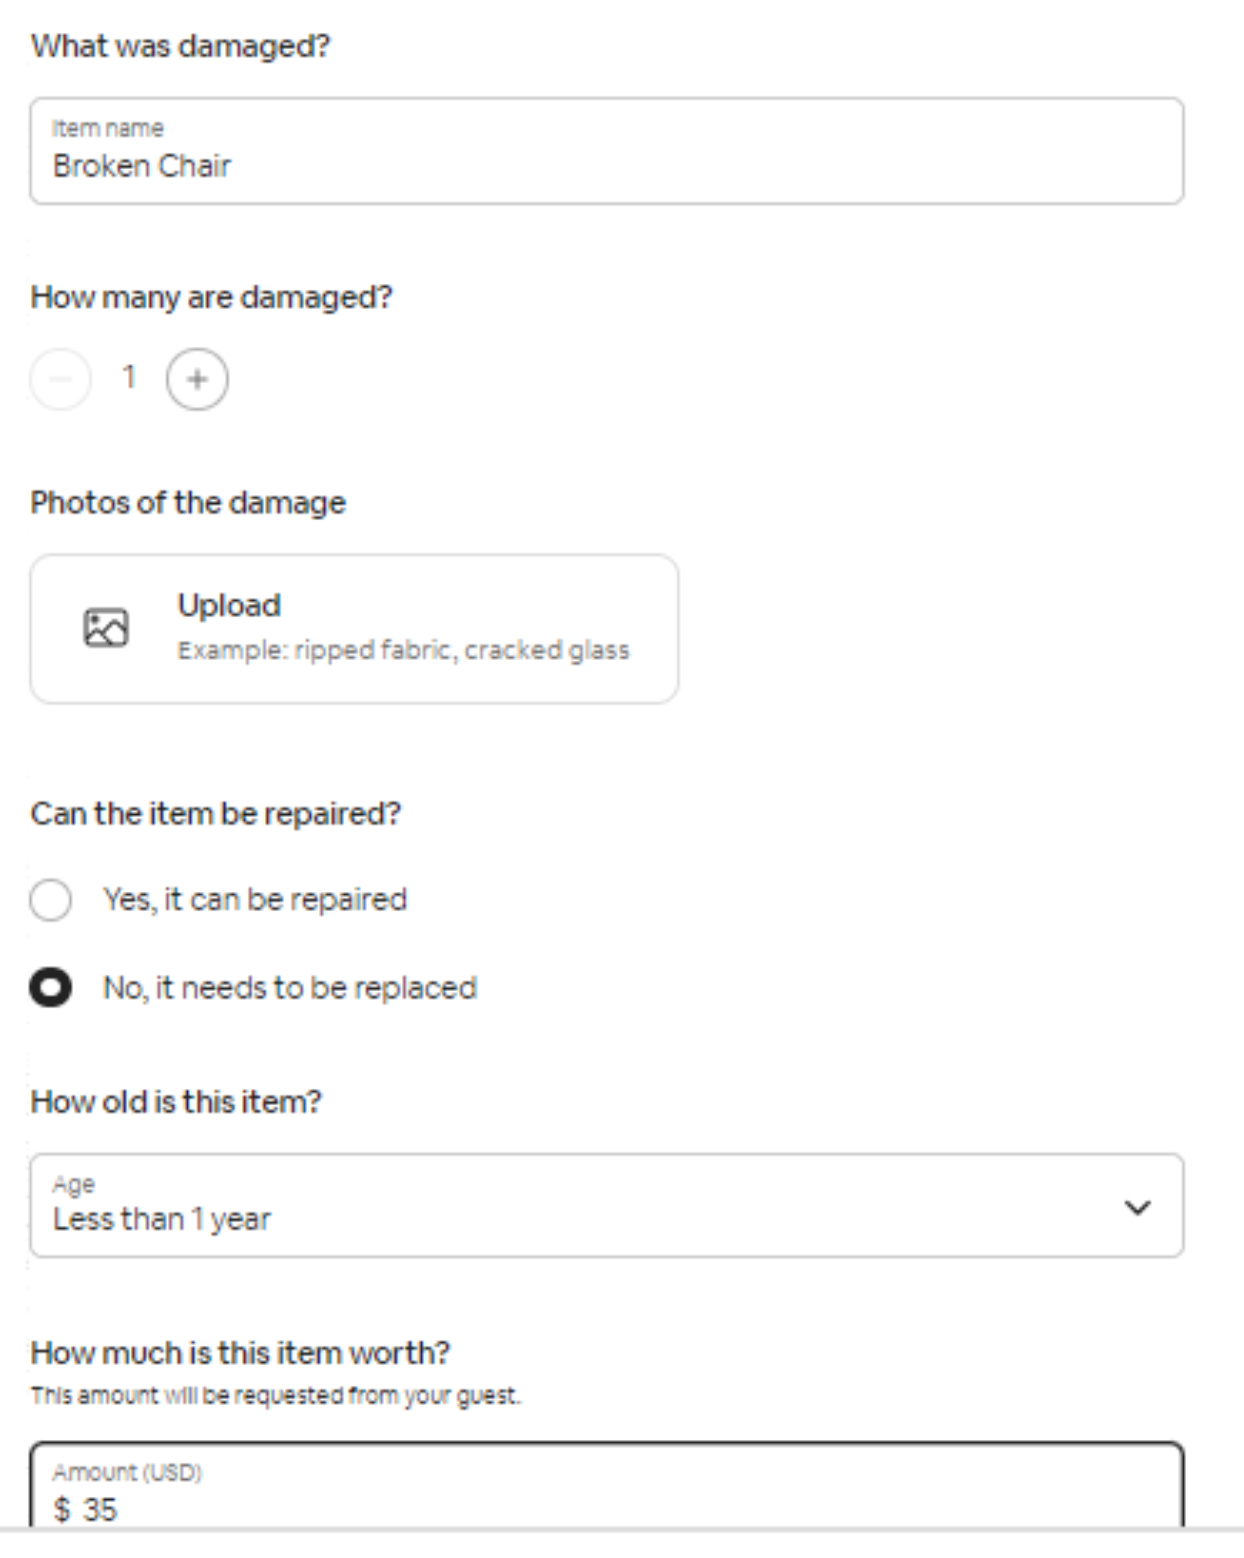Image resolution: width=1244 pixels, height=1558 pixels.
Task: Click the "Upload" text in photo box
Action: click(229, 605)
